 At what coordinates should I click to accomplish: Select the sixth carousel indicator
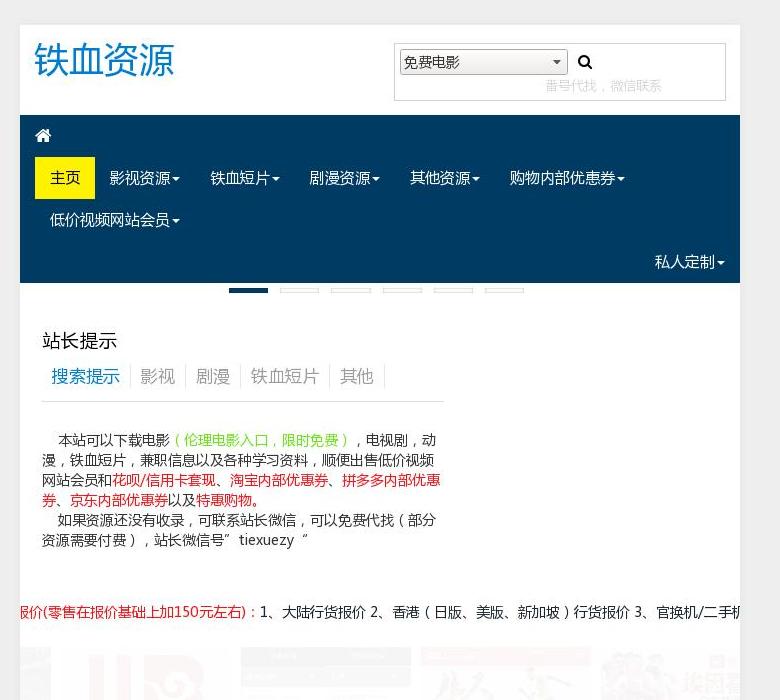pyautogui.click(x=504, y=291)
